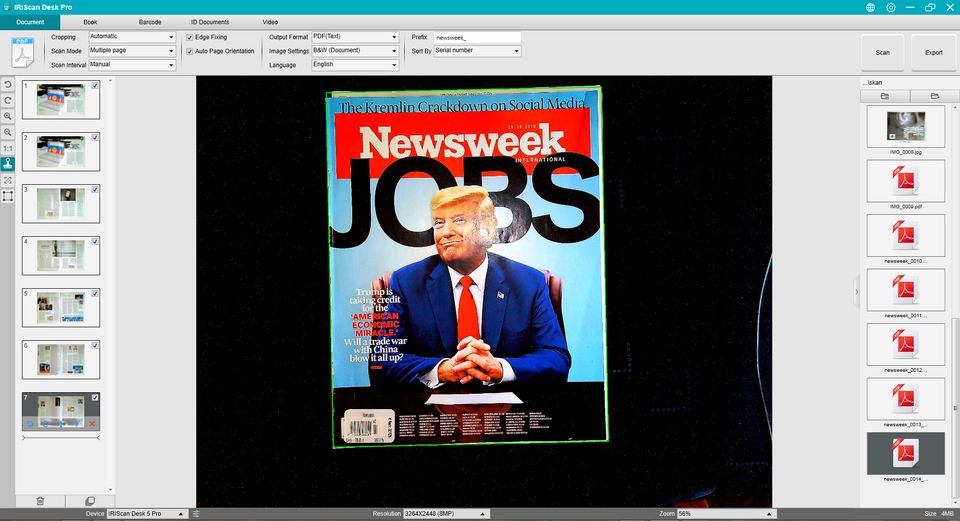The height and width of the screenshot is (521, 960).
Task: Collapse the right output panel arrow
Action: point(857,292)
